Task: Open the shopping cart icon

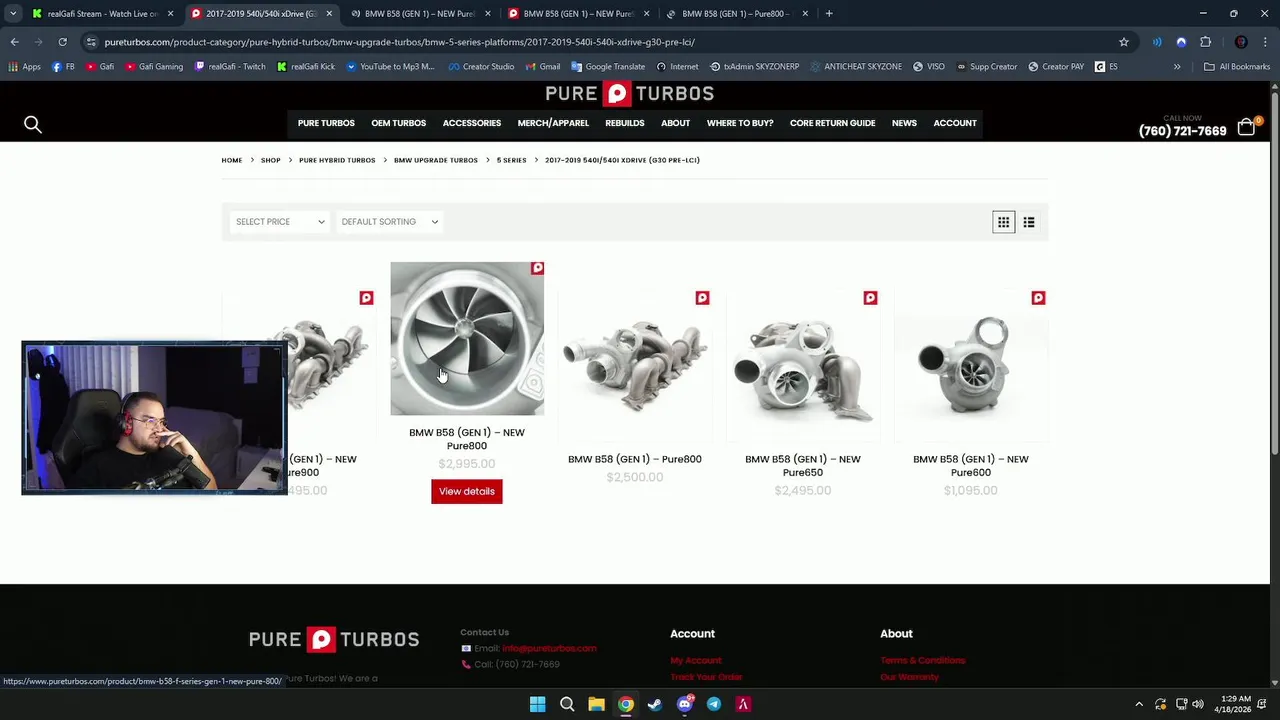Action: point(1246,127)
